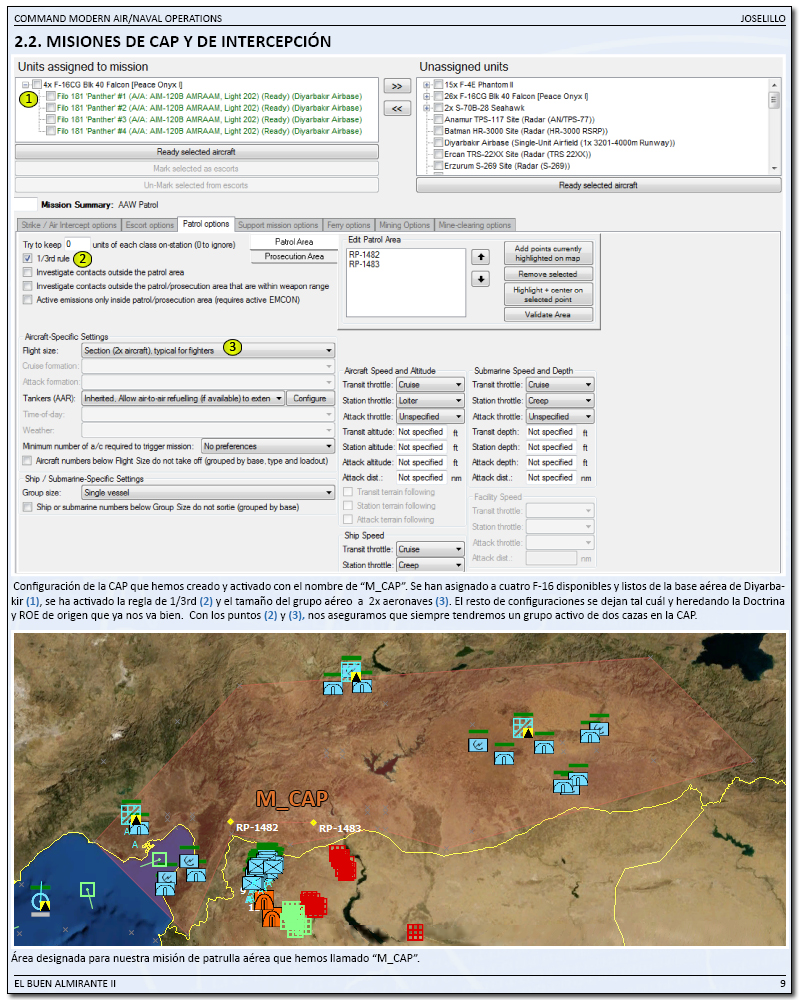The image size is (800, 1000).
Task: Open minimum a/c required to trigger dropdown
Action: (x=268, y=446)
